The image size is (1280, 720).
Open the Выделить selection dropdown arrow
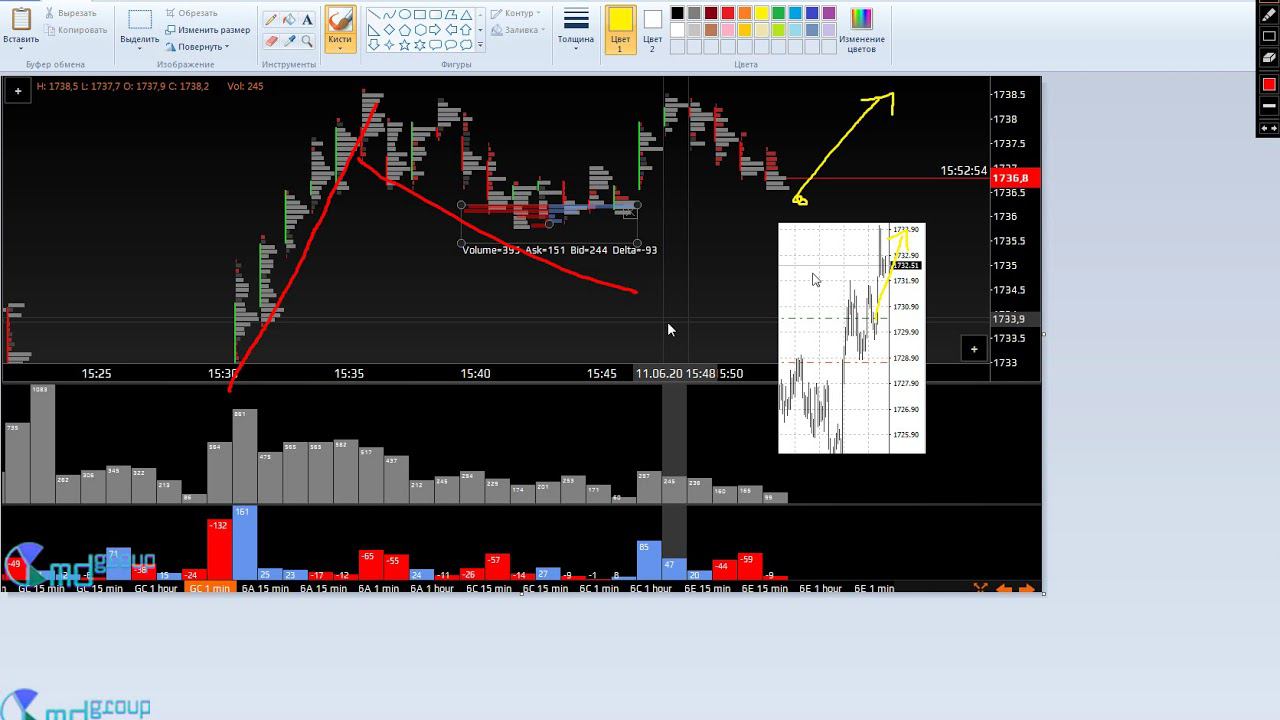click(140, 49)
